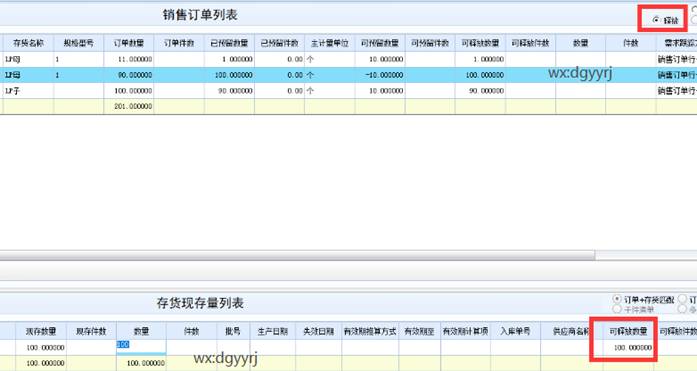Click releasable quantity 100.000000 in highlighted row
This screenshot has height=371, width=697.
pos(480,75)
